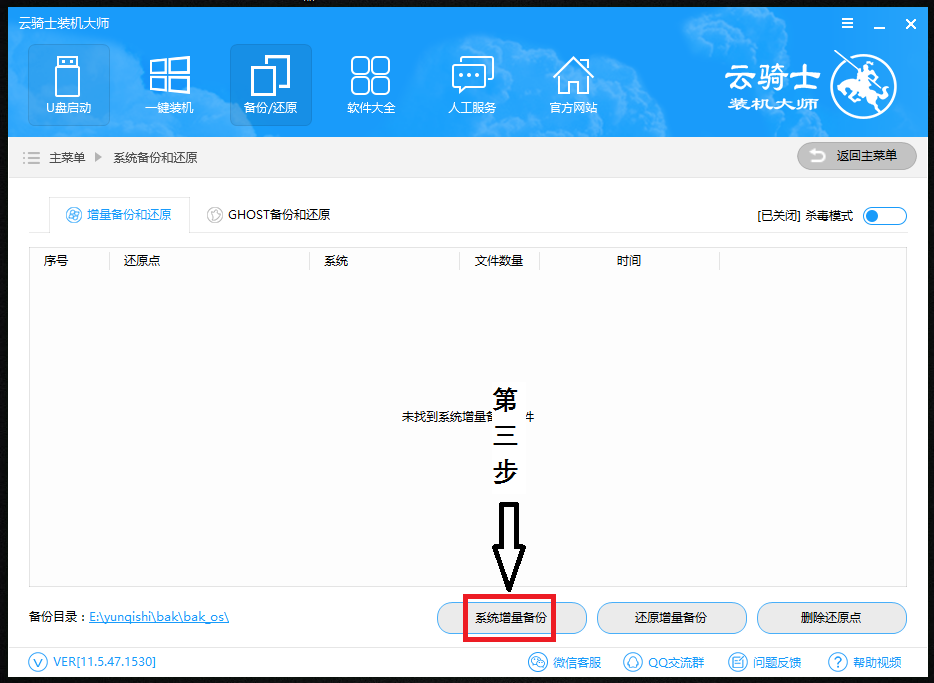This screenshot has width=934, height=683.
Task: Open backup directory E:\yunqishi\bak\bak_os\ link
Action: pyautogui.click(x=159, y=617)
